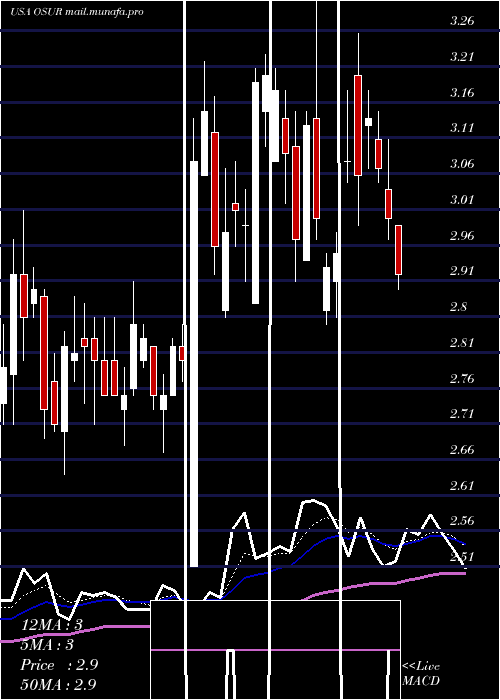Click the 2.61 price axis label
500x700 pixels.
462,485
